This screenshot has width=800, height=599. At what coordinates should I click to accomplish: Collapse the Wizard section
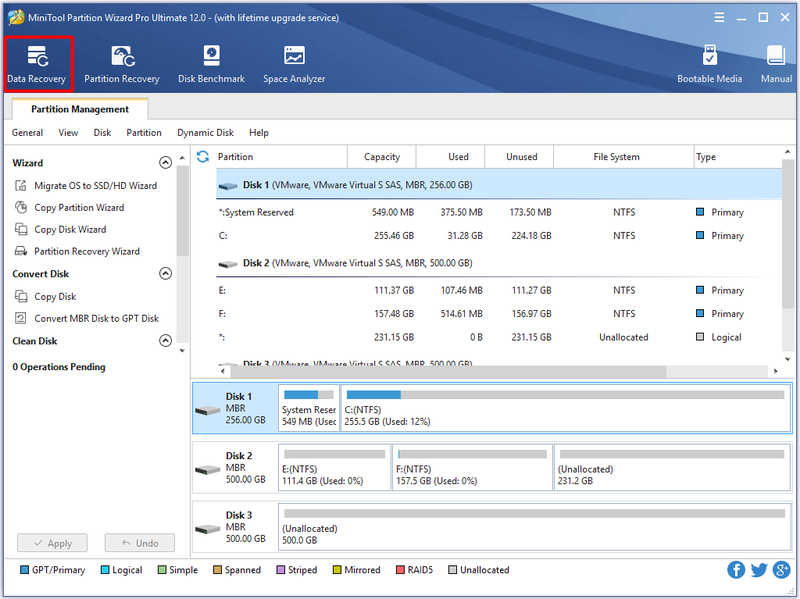(165, 163)
